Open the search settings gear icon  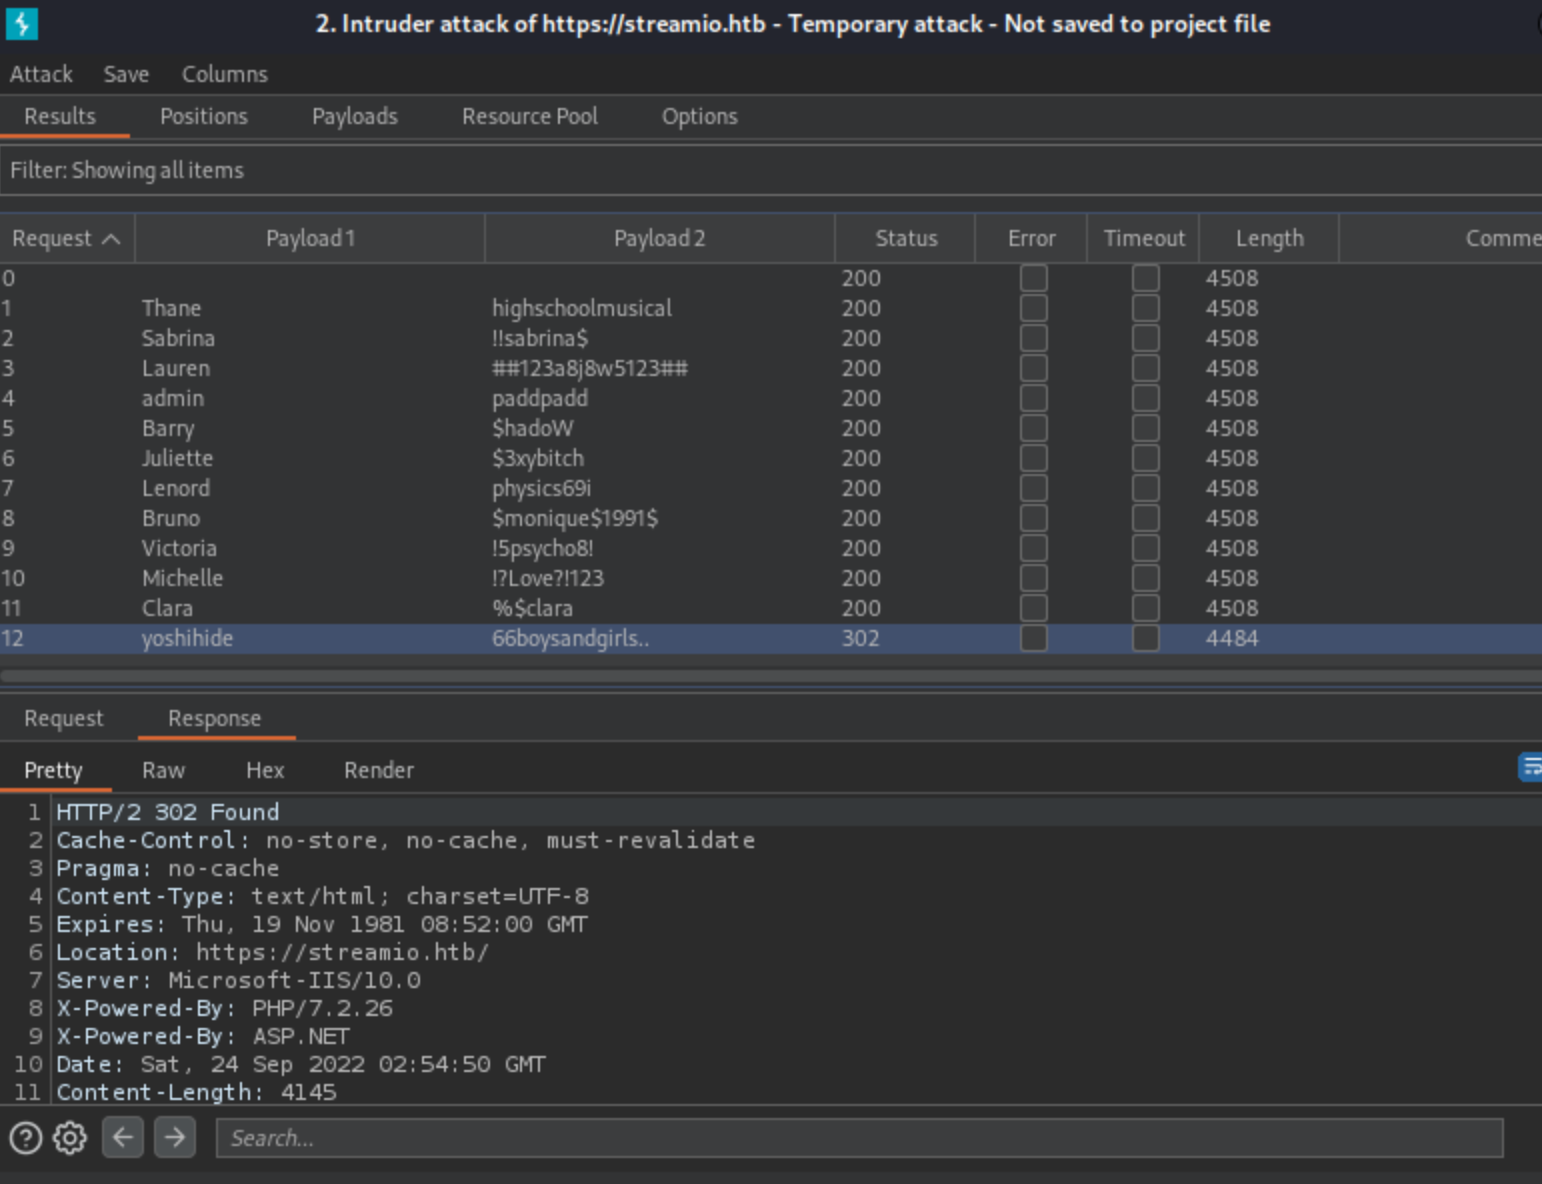pyautogui.click(x=70, y=1138)
